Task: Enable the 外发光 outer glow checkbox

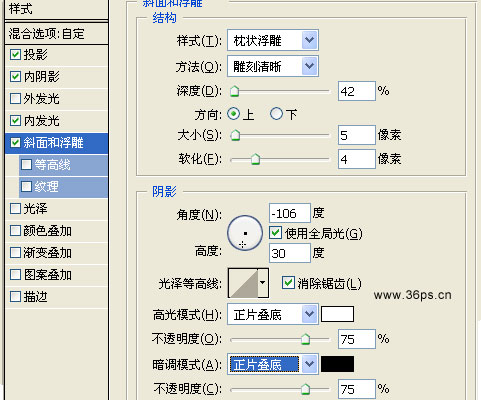Action: pos(15,99)
